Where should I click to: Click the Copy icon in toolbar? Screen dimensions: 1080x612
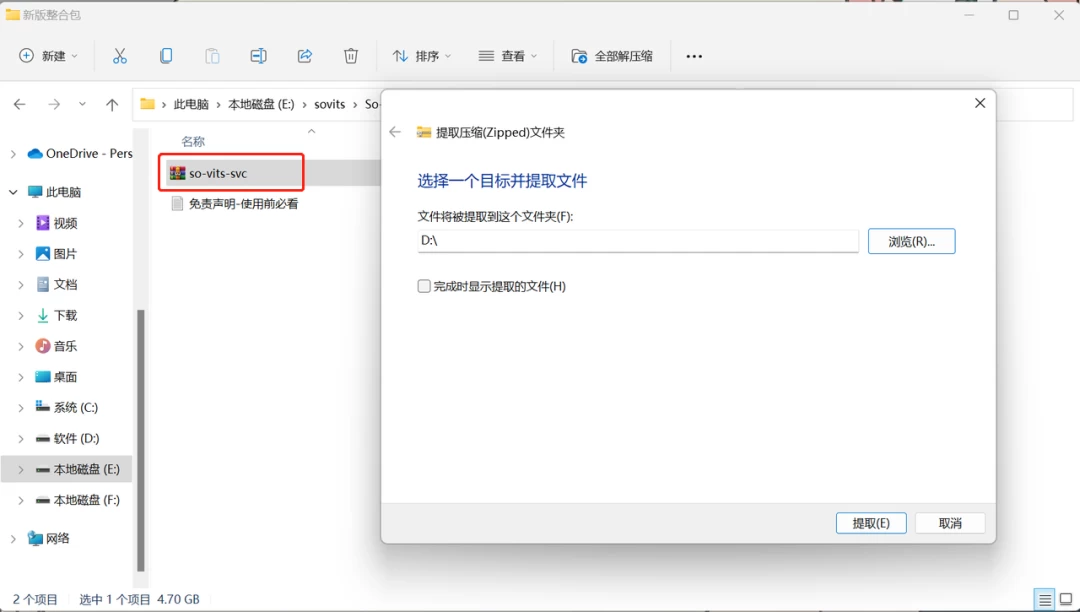point(166,56)
